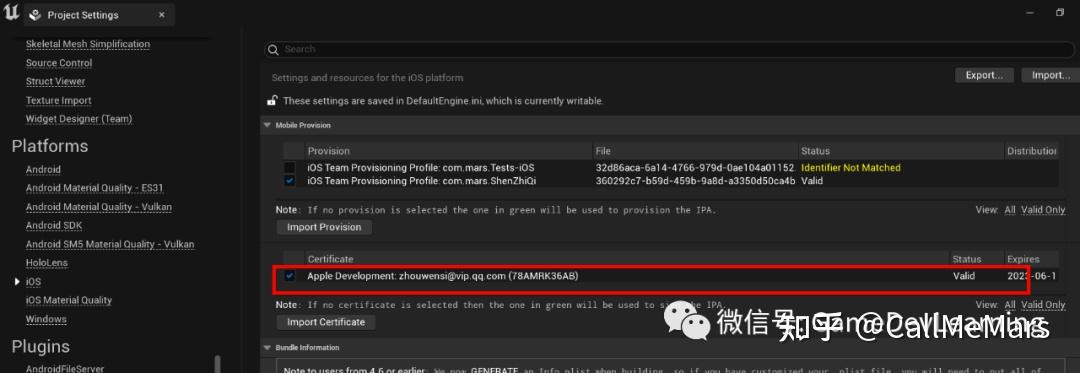This screenshot has width=1080, height=373.
Task: Uncheck the com.mars.ShenZhiQi provision checkbox
Action: click(x=290, y=181)
